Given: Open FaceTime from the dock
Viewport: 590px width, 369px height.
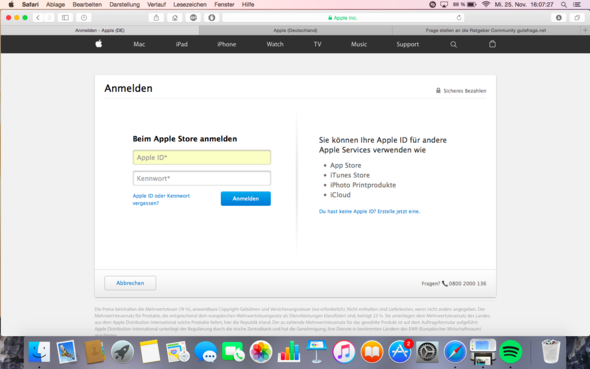Looking at the screenshot, I should point(233,352).
